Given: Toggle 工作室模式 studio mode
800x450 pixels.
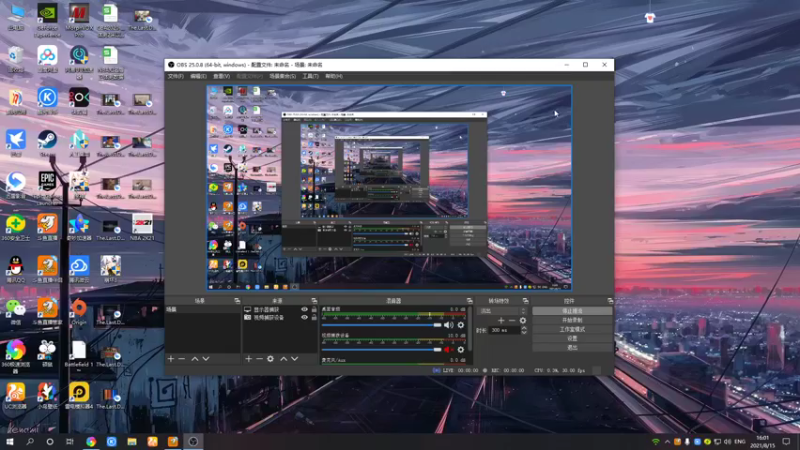Looking at the screenshot, I should (x=572, y=329).
